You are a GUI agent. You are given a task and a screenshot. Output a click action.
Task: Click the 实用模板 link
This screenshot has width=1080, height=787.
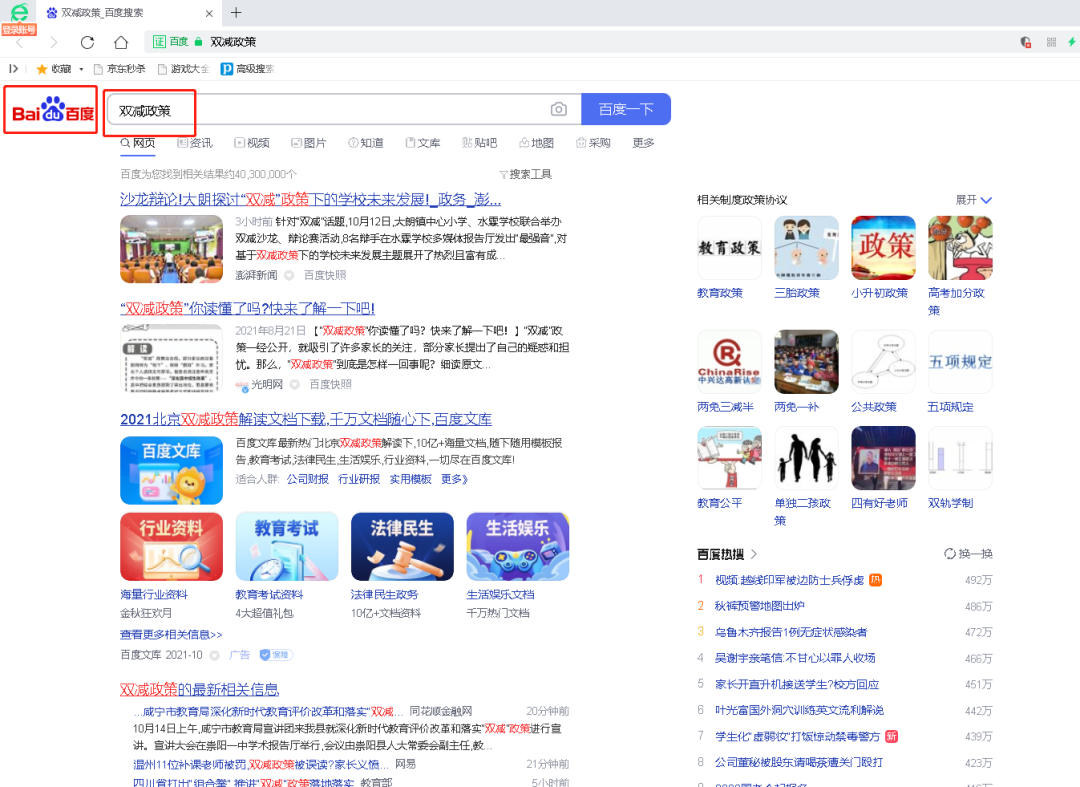411,479
